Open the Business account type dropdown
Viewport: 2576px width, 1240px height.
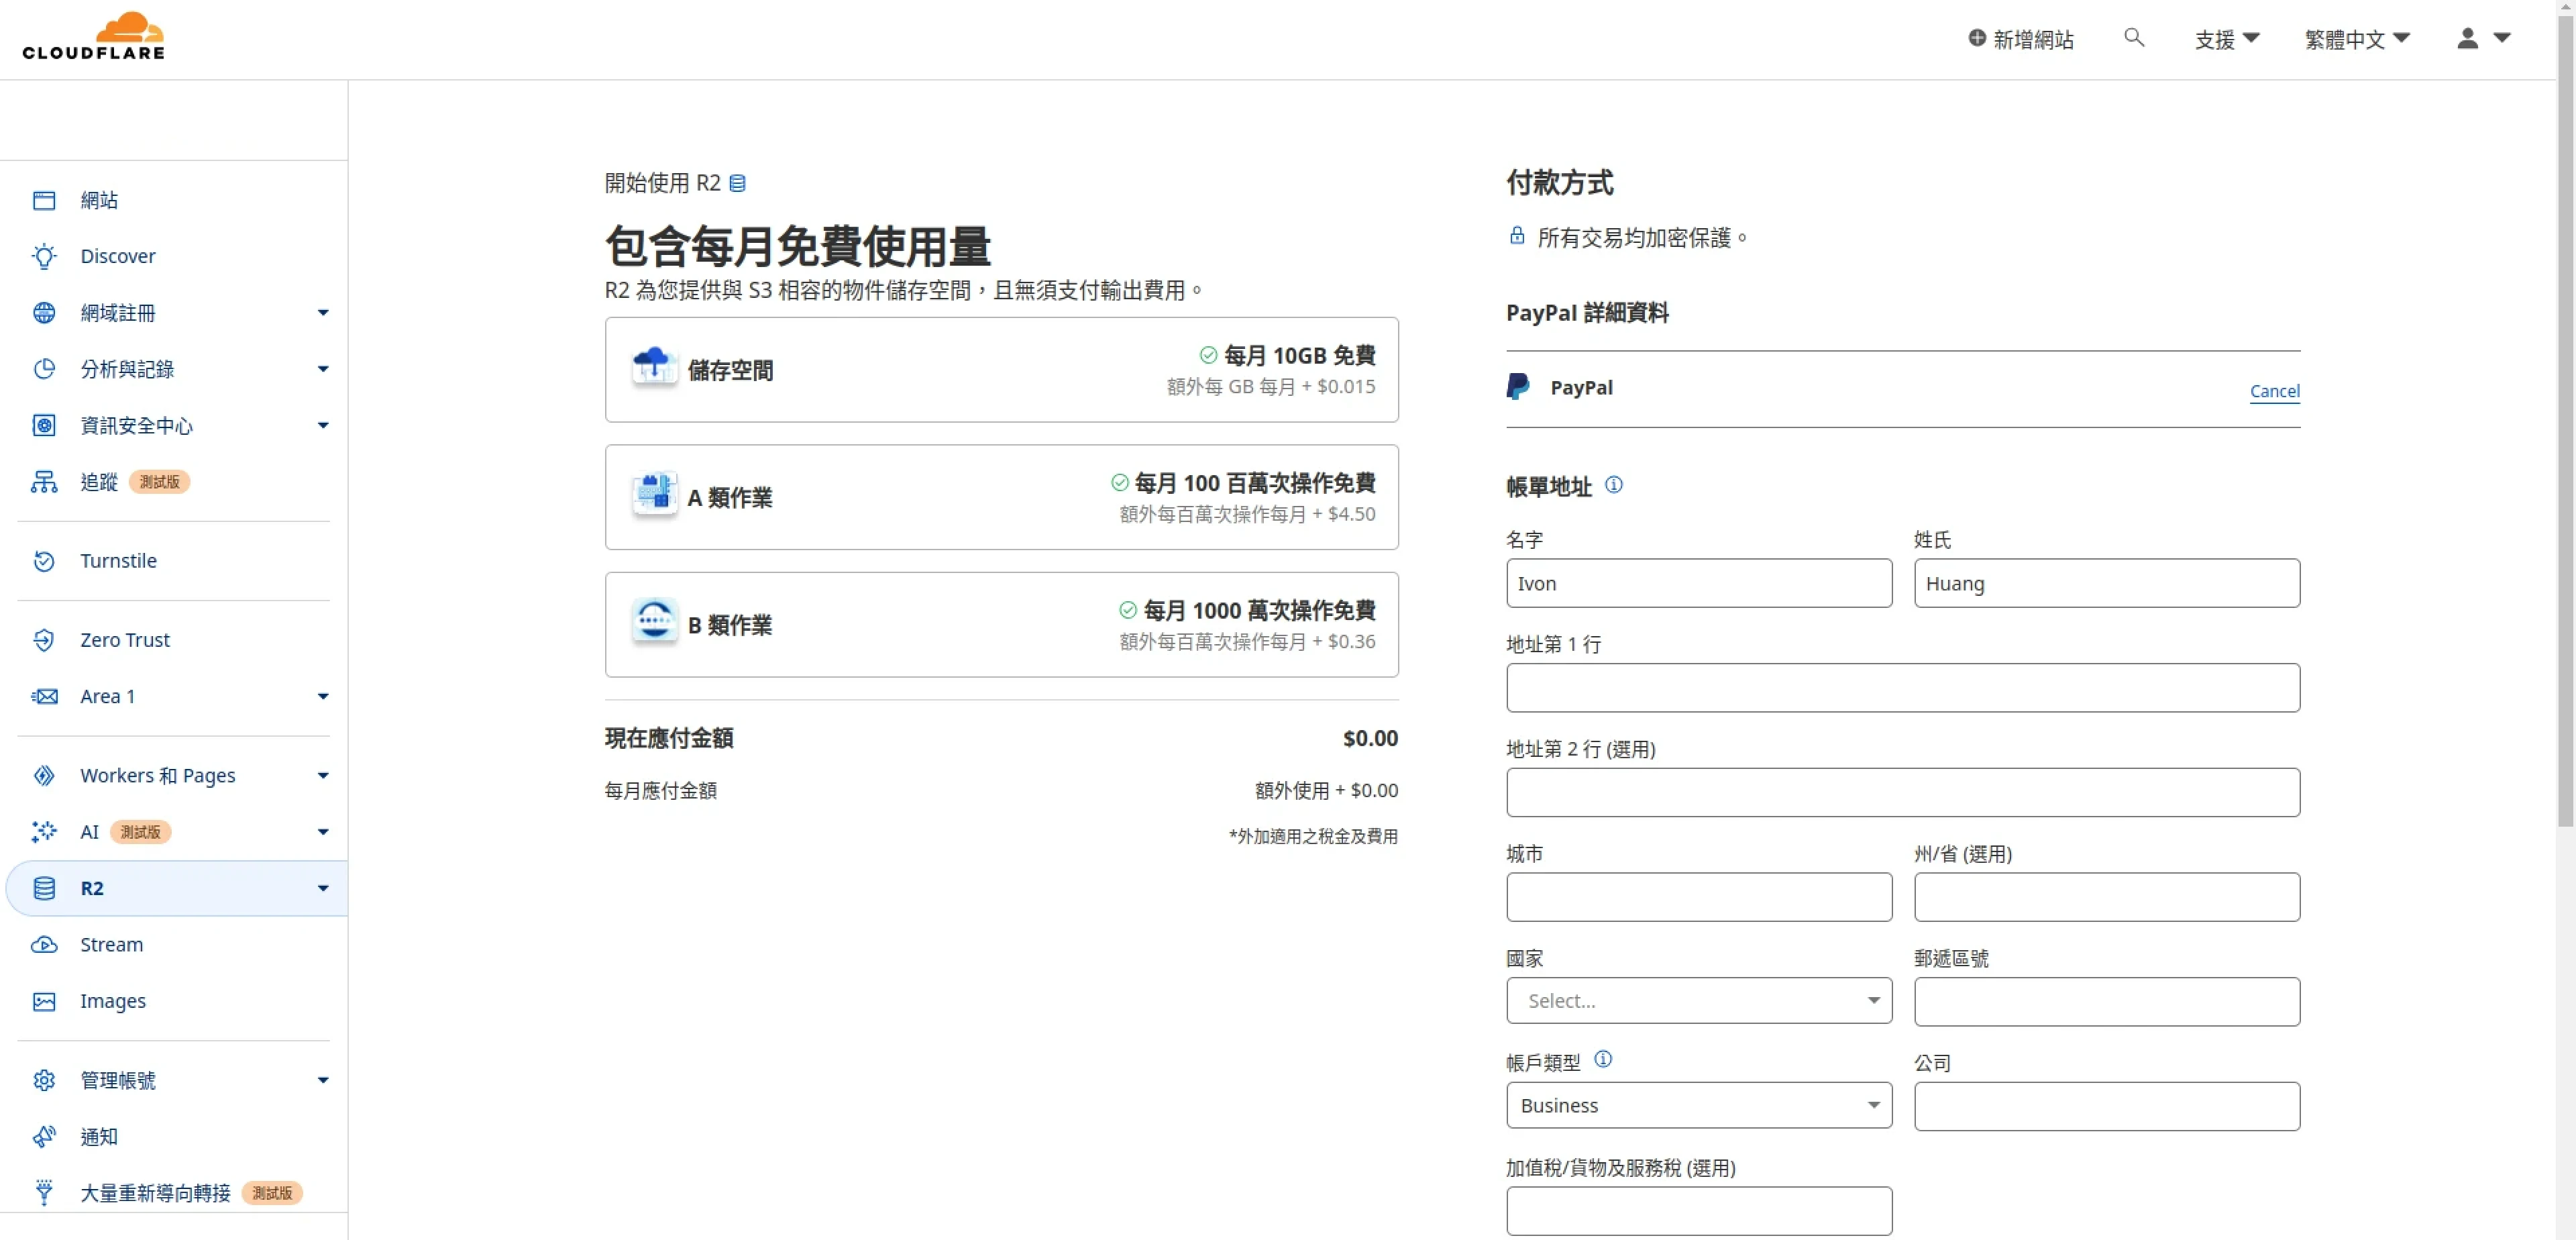click(1698, 1105)
